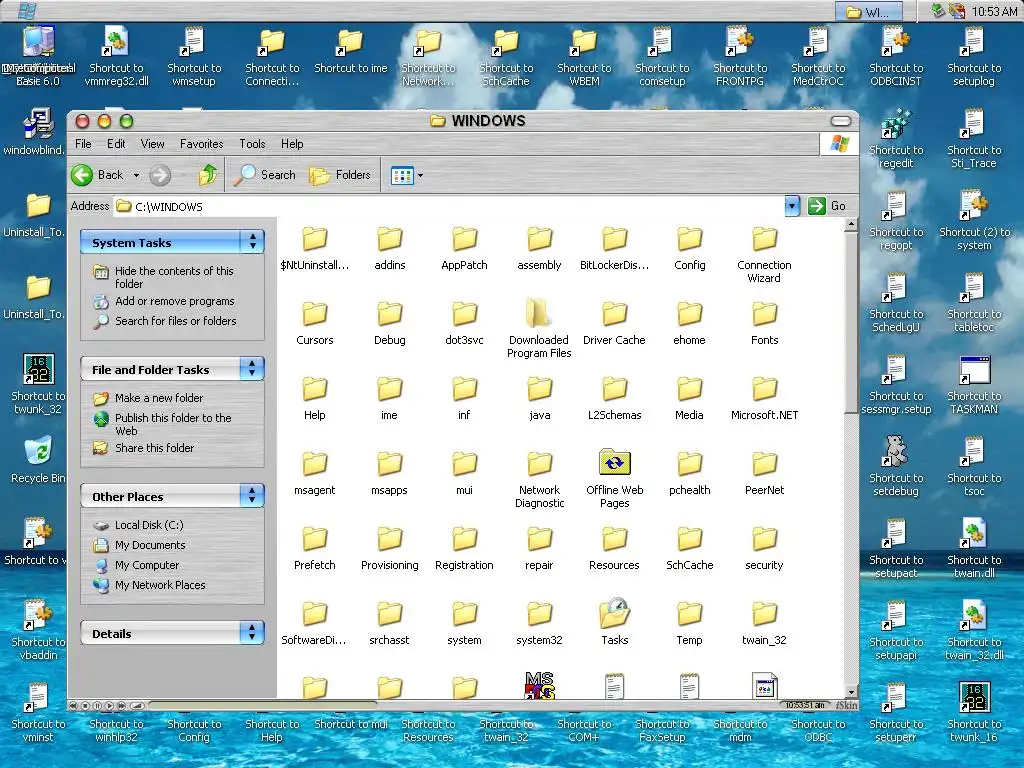Select the security folder
The image size is (1024, 768).
tap(764, 539)
